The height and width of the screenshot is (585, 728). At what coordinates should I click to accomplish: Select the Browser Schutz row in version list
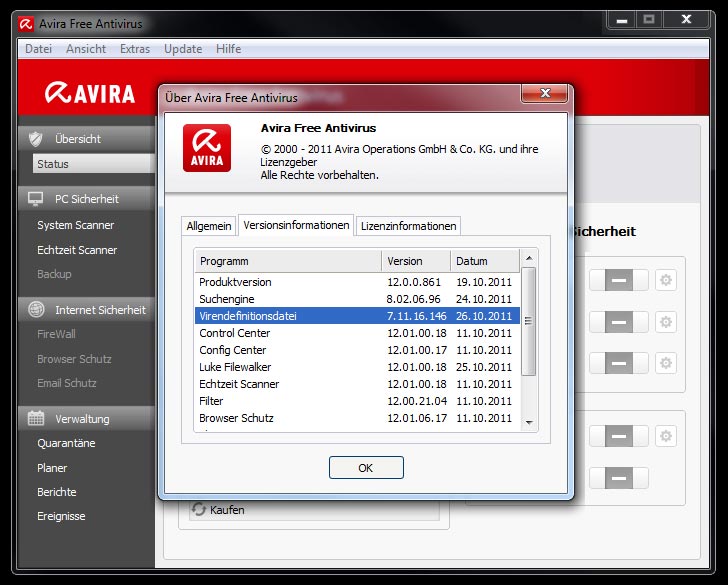coord(358,418)
